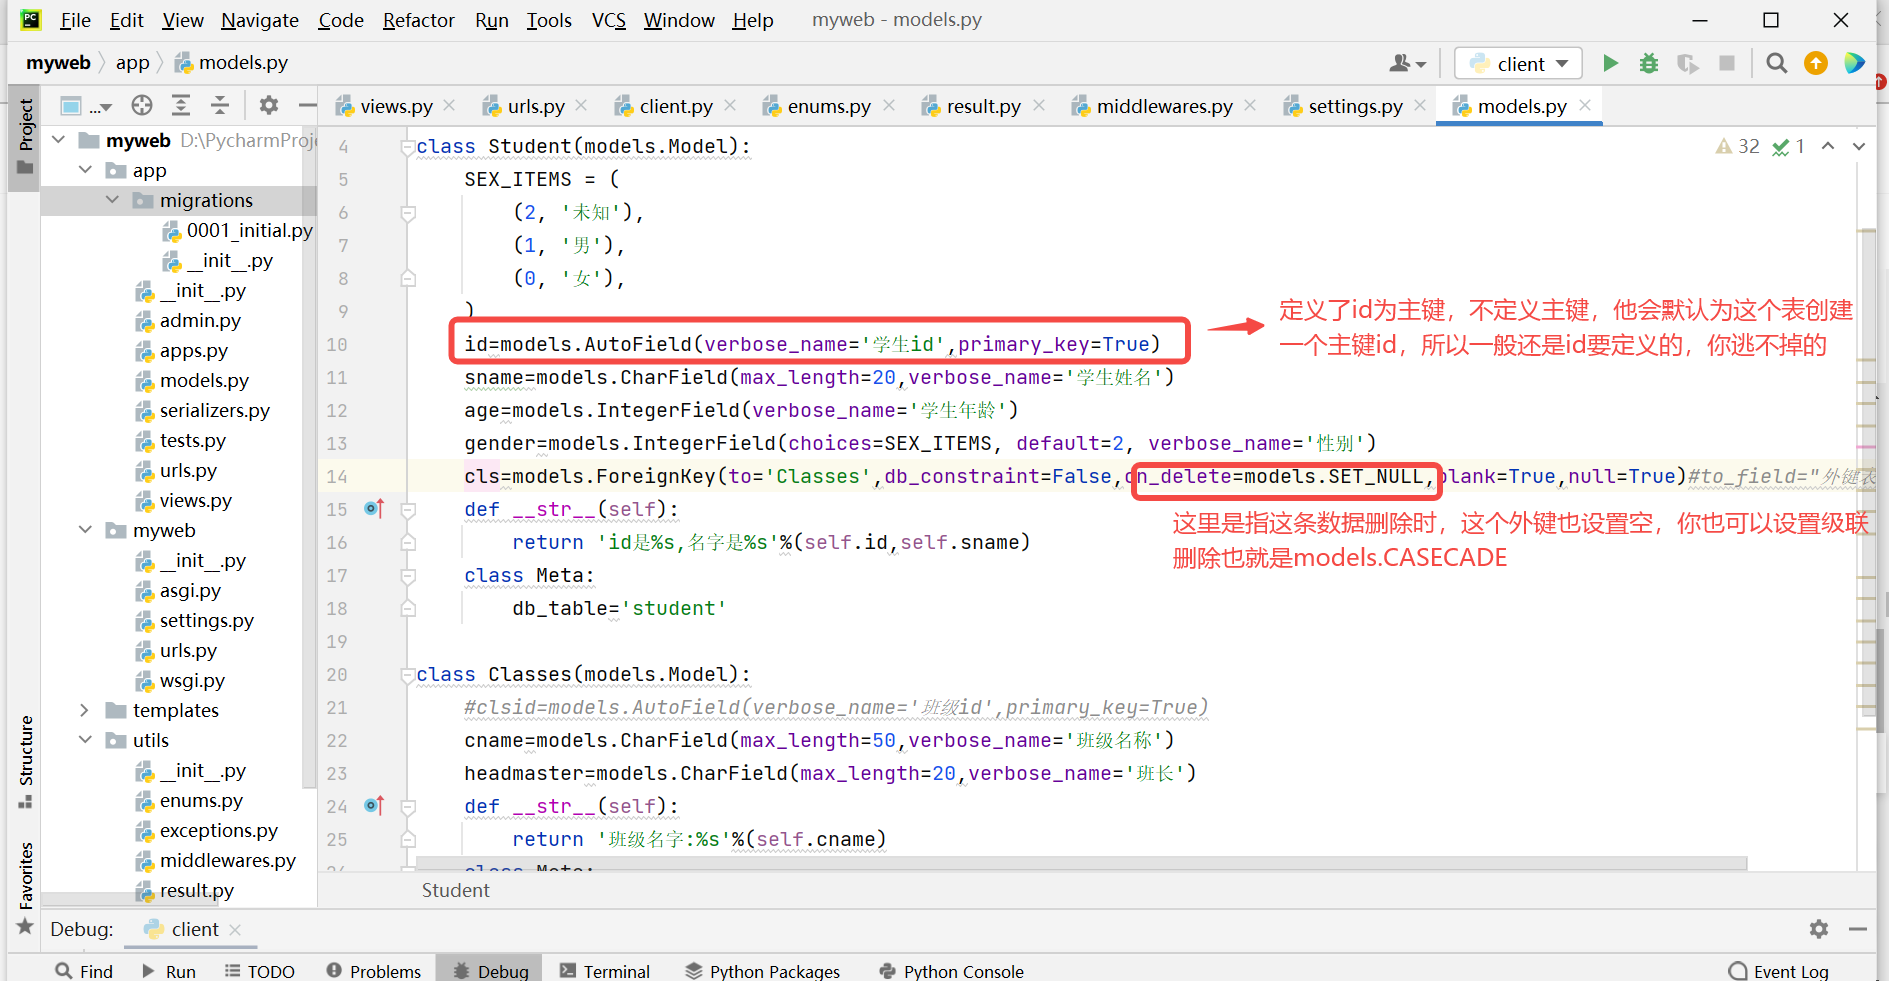Open the VCS menu

(608, 20)
